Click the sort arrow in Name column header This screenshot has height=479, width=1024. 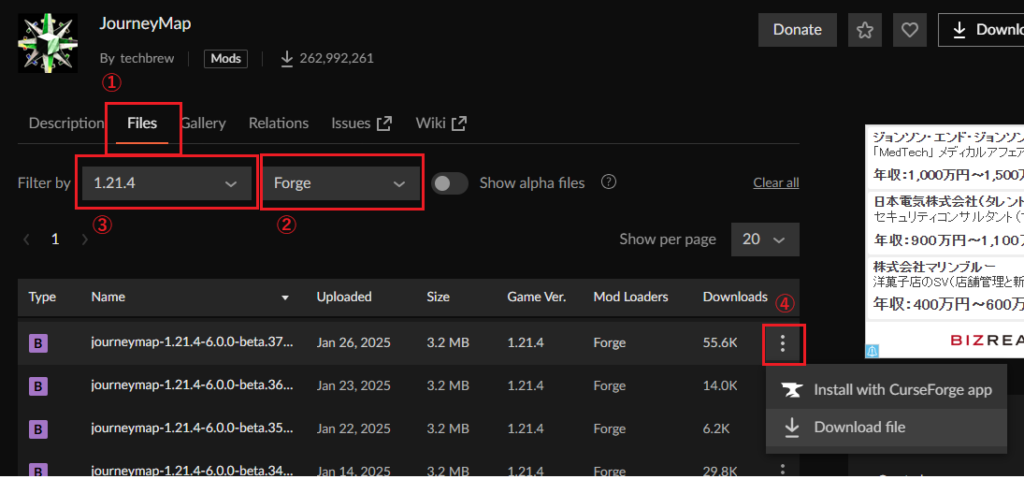(285, 298)
